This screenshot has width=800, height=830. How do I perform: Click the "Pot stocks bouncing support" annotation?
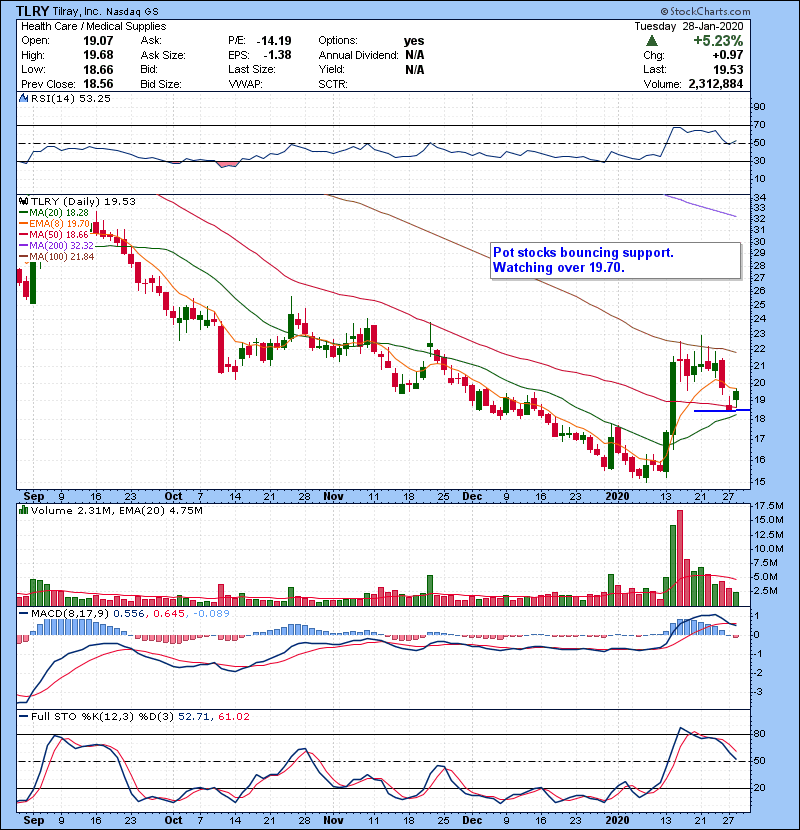pos(583,252)
